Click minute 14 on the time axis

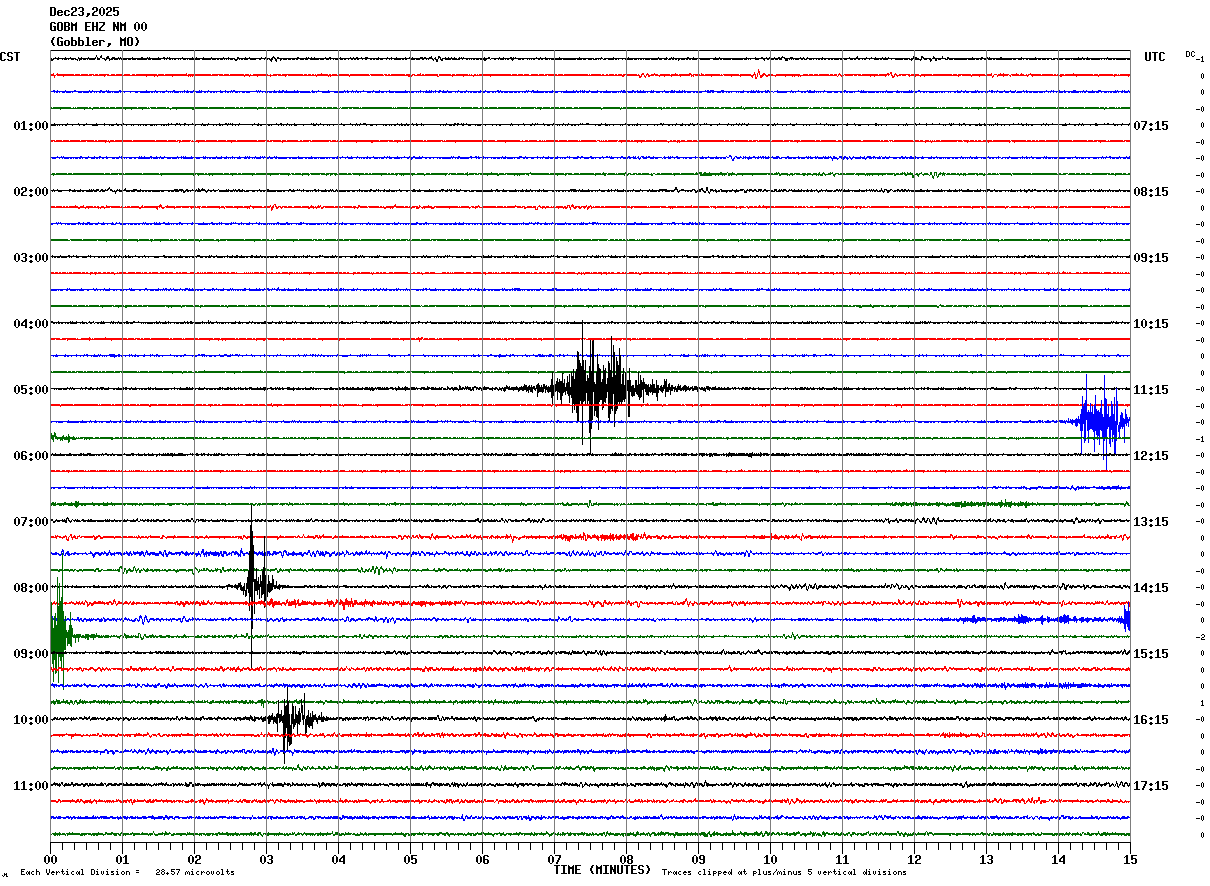tap(1058, 859)
